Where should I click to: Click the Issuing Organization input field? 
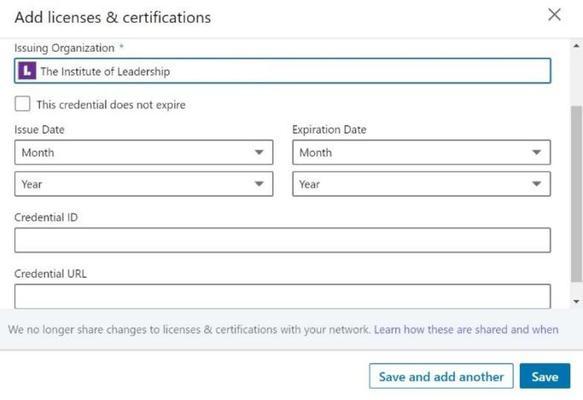click(x=283, y=71)
